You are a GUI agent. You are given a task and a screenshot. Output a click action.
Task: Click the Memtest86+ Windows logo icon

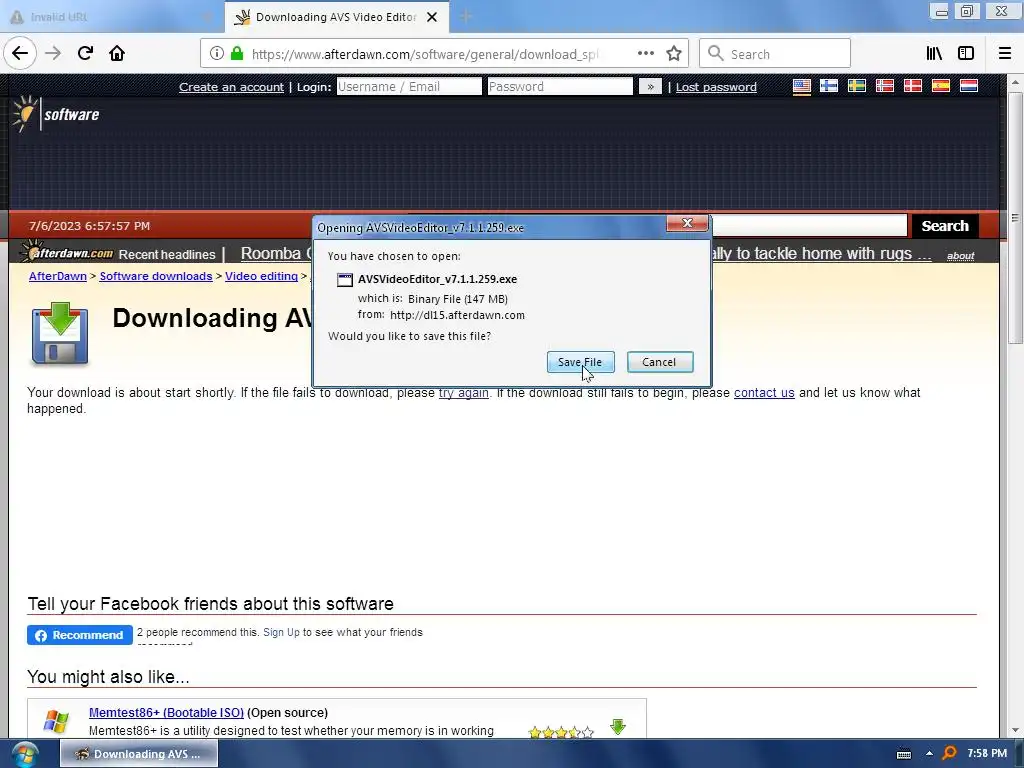point(56,721)
